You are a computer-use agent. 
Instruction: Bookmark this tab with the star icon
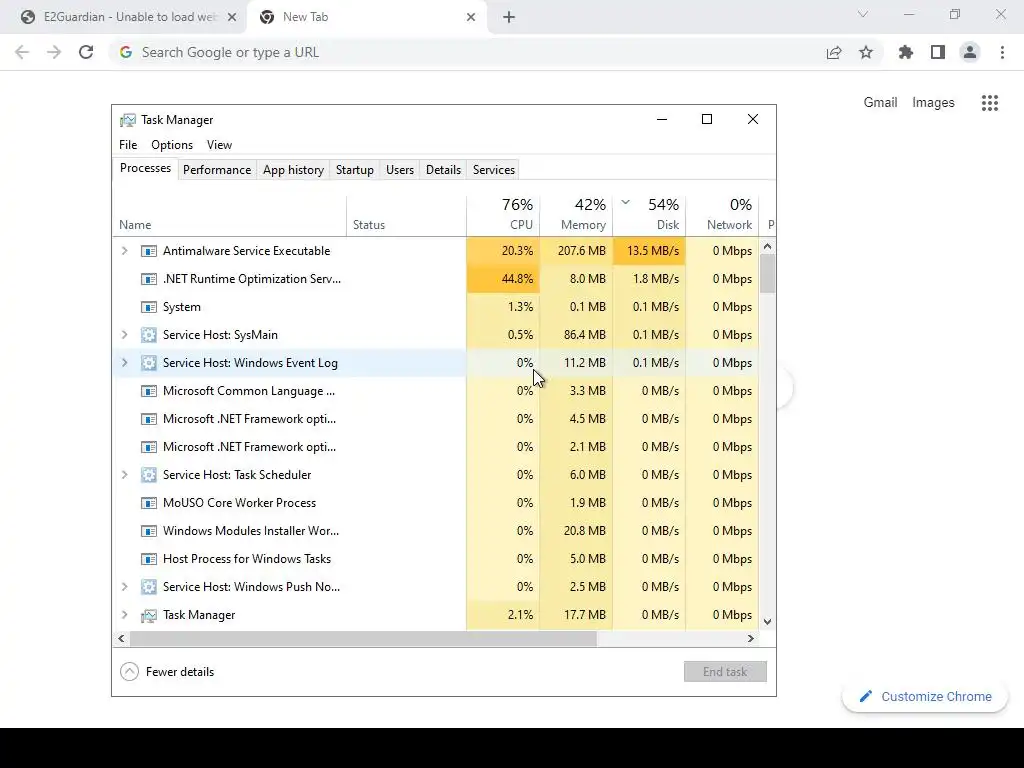[866, 52]
